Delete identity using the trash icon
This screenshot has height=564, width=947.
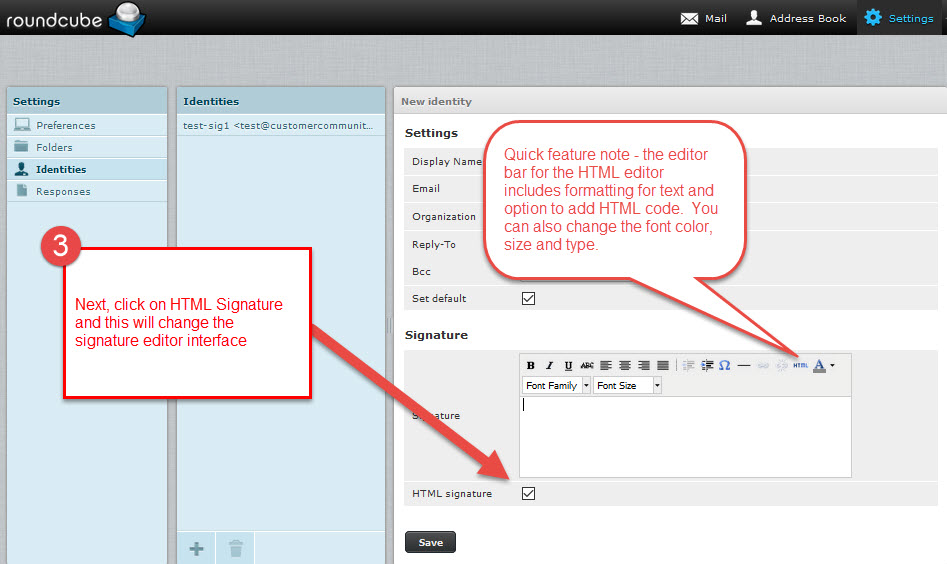[x=235, y=548]
